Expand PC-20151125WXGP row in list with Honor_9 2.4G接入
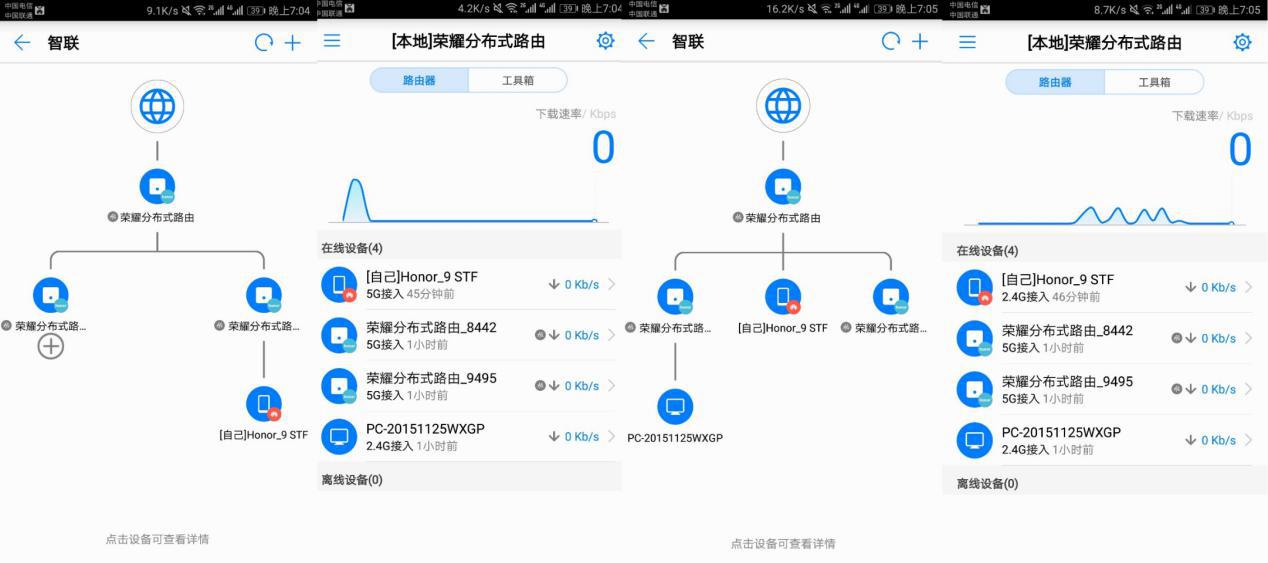Image resolution: width=1268 pixels, height=563 pixels. 1105,440
